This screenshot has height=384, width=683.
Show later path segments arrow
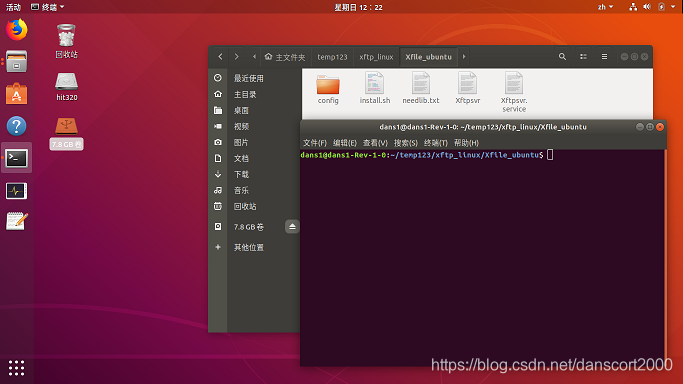click(x=464, y=57)
